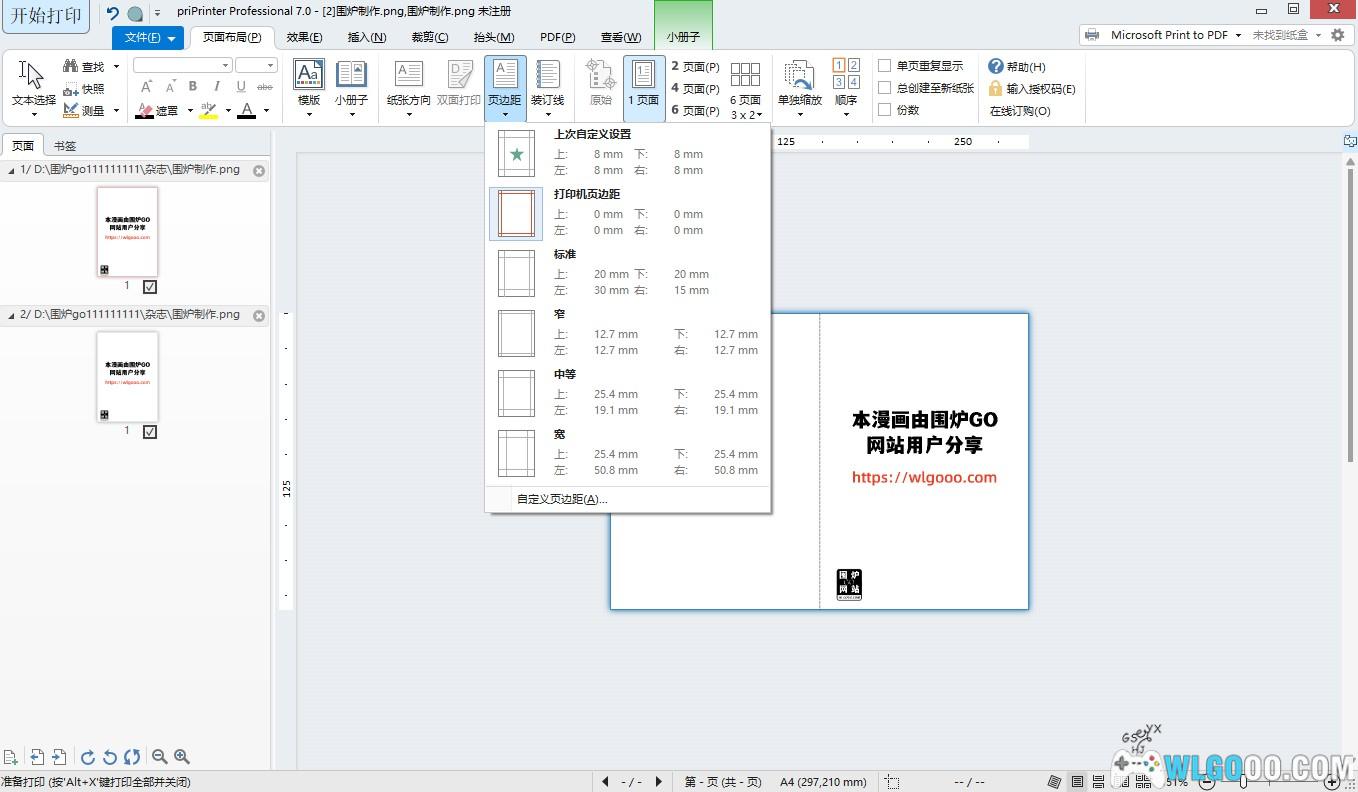Screen dimensions: 1358x792
Task: Select 4 页面(P) layout
Action: [x=695, y=88]
